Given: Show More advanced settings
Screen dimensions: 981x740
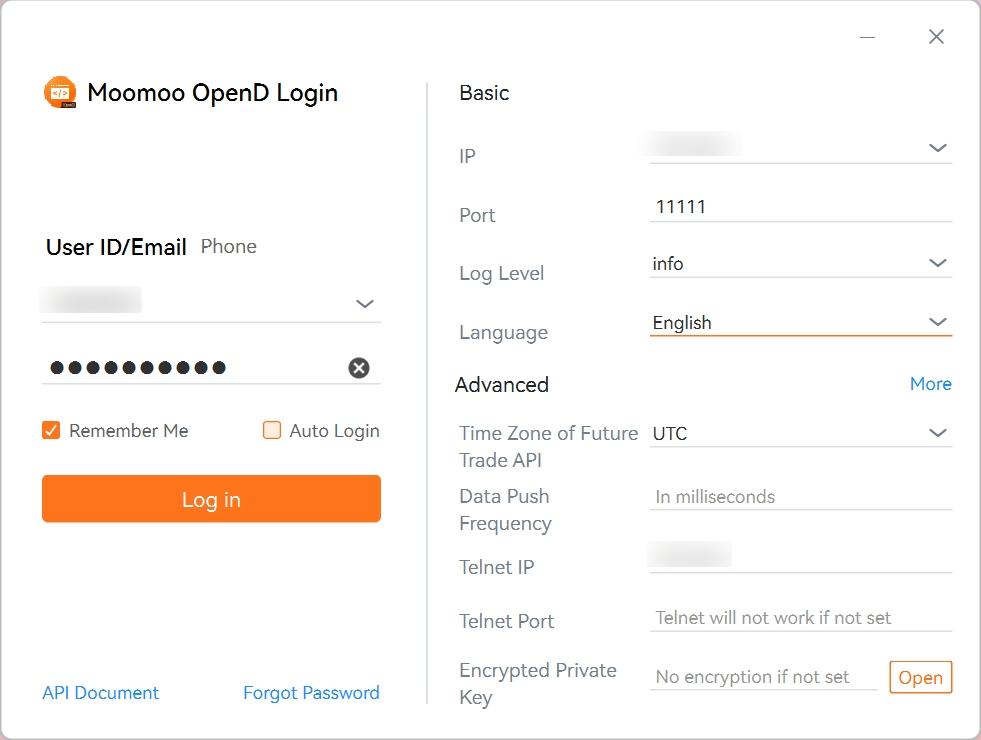Looking at the screenshot, I should [930, 383].
